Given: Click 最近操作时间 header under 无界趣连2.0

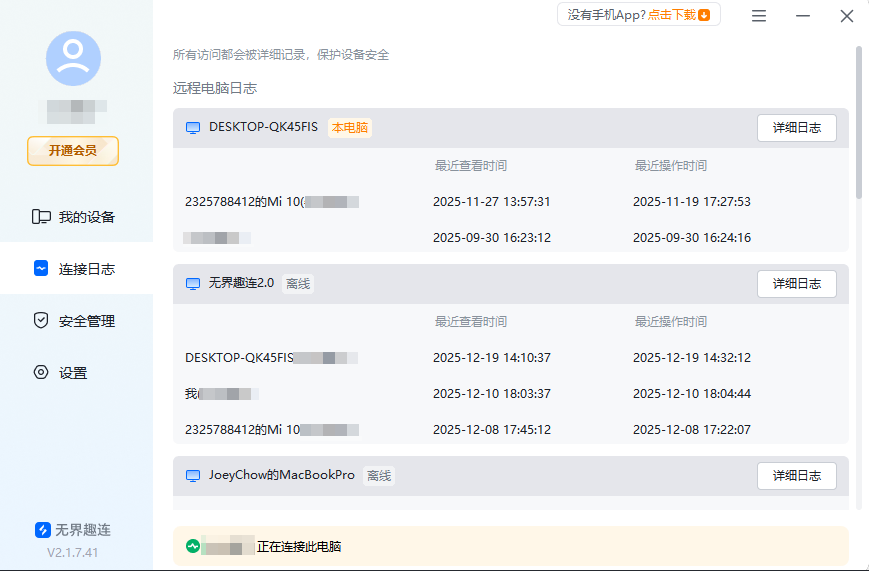Looking at the screenshot, I should point(671,322).
